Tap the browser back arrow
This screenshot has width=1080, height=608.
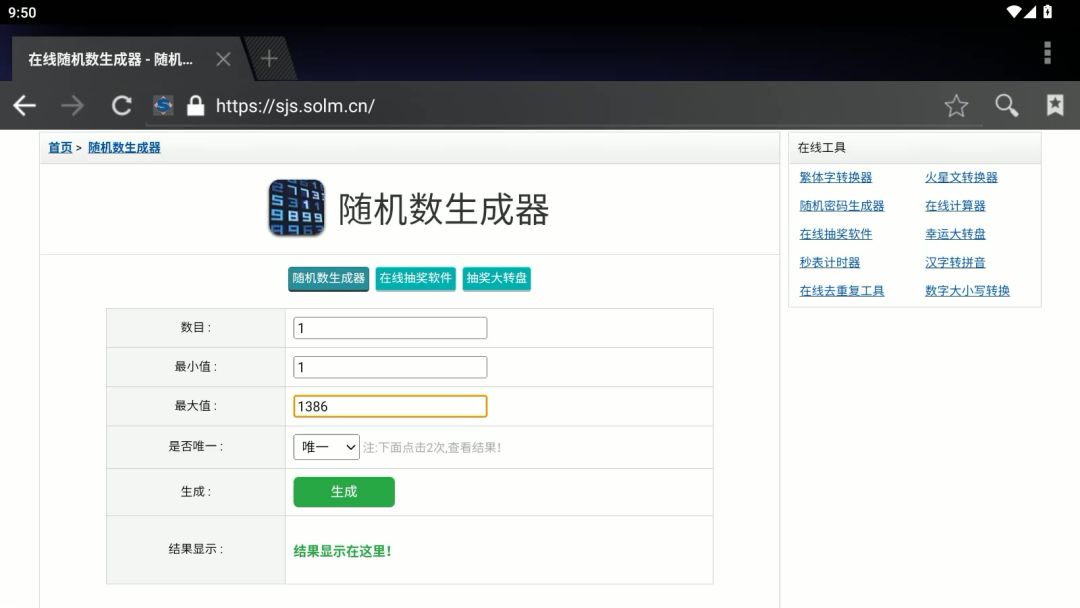[x=24, y=106]
